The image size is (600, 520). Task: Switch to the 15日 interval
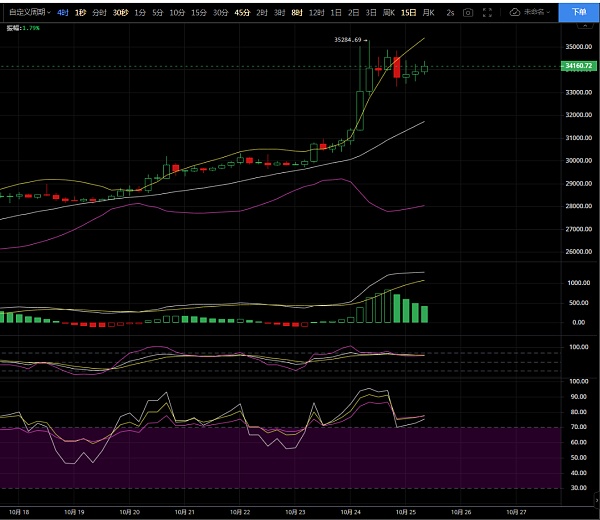click(x=407, y=12)
